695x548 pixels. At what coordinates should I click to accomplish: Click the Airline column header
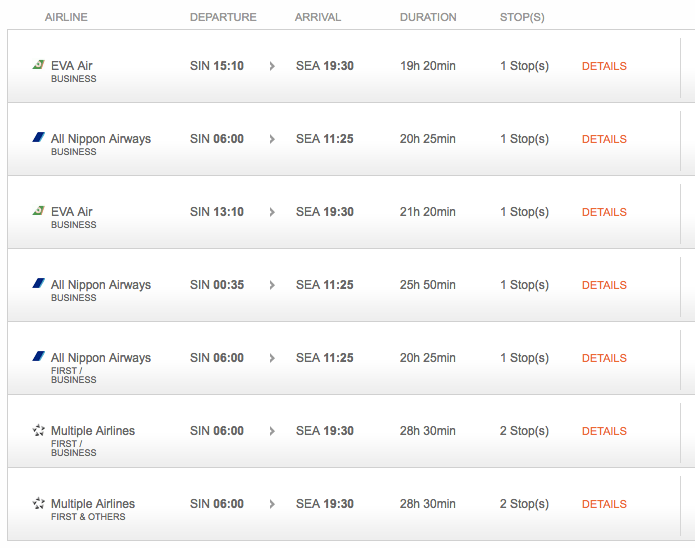tap(67, 17)
